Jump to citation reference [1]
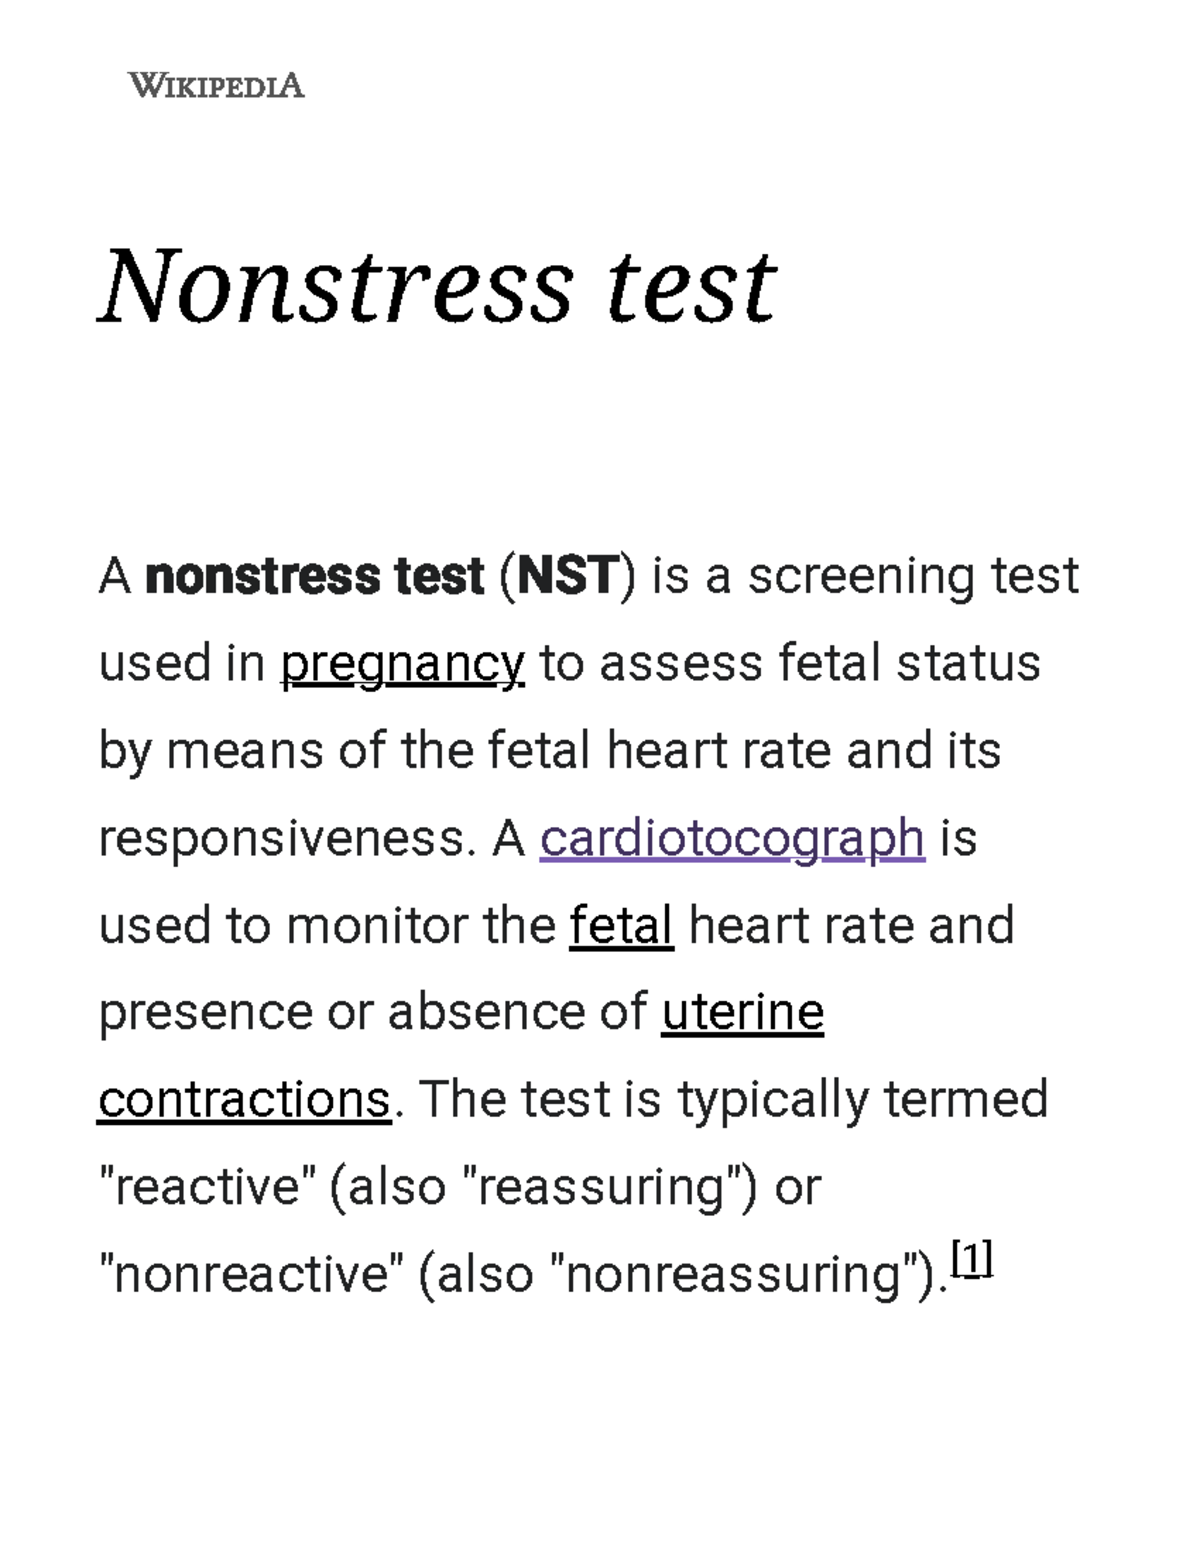Viewport: 1200px width, 1553px height. click(971, 1258)
